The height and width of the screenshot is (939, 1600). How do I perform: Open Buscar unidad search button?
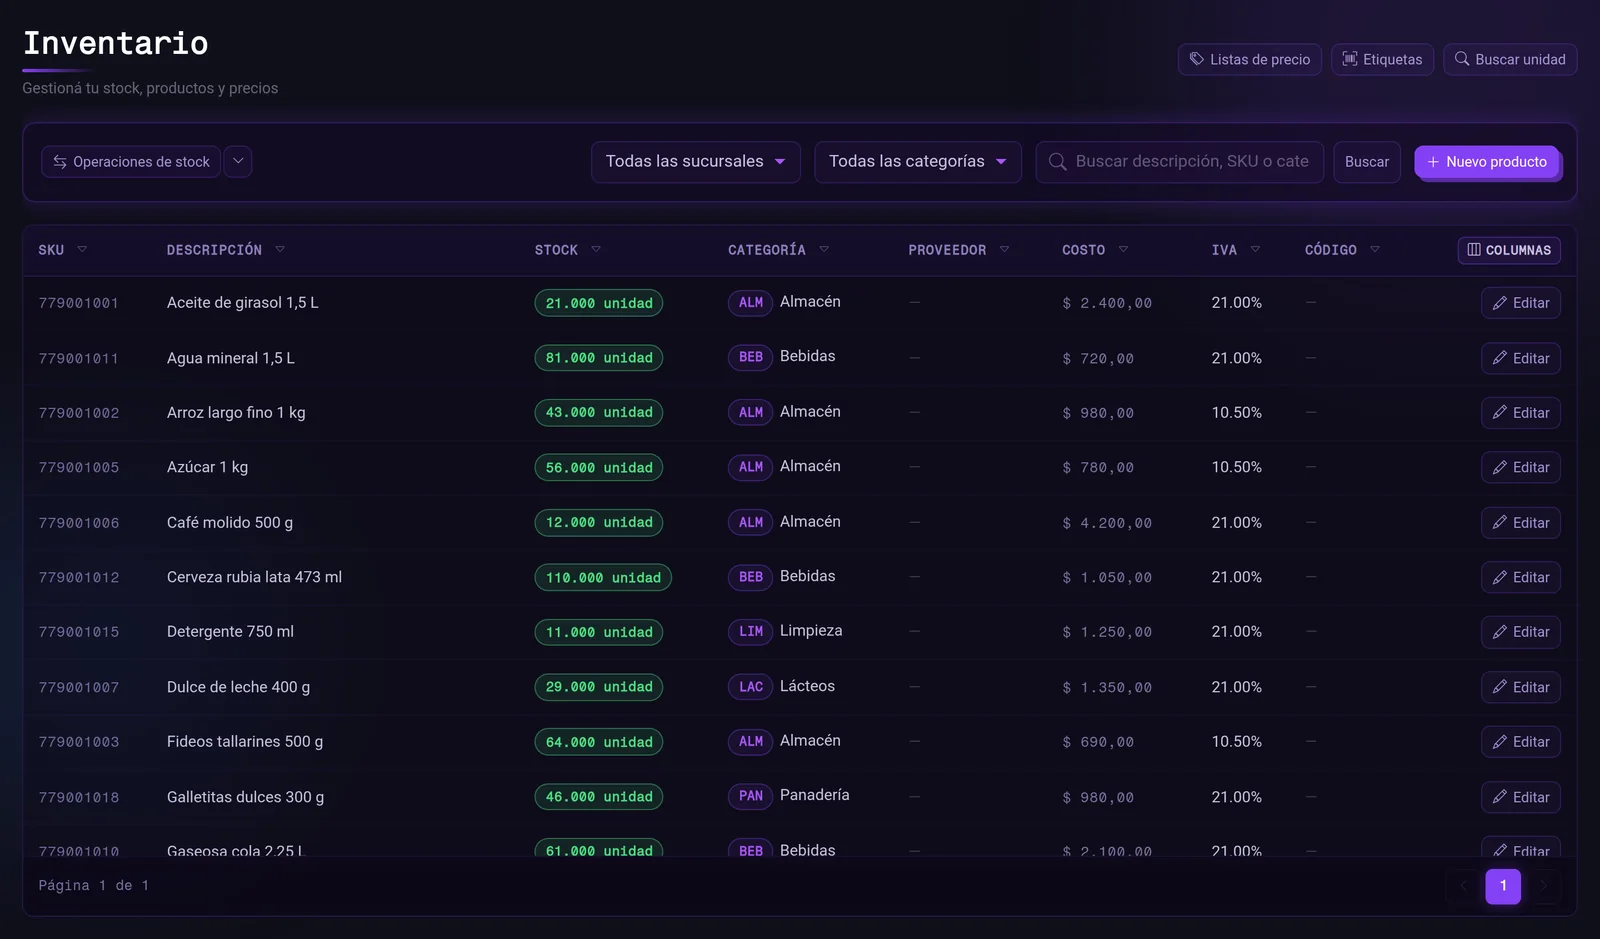(x=1510, y=59)
